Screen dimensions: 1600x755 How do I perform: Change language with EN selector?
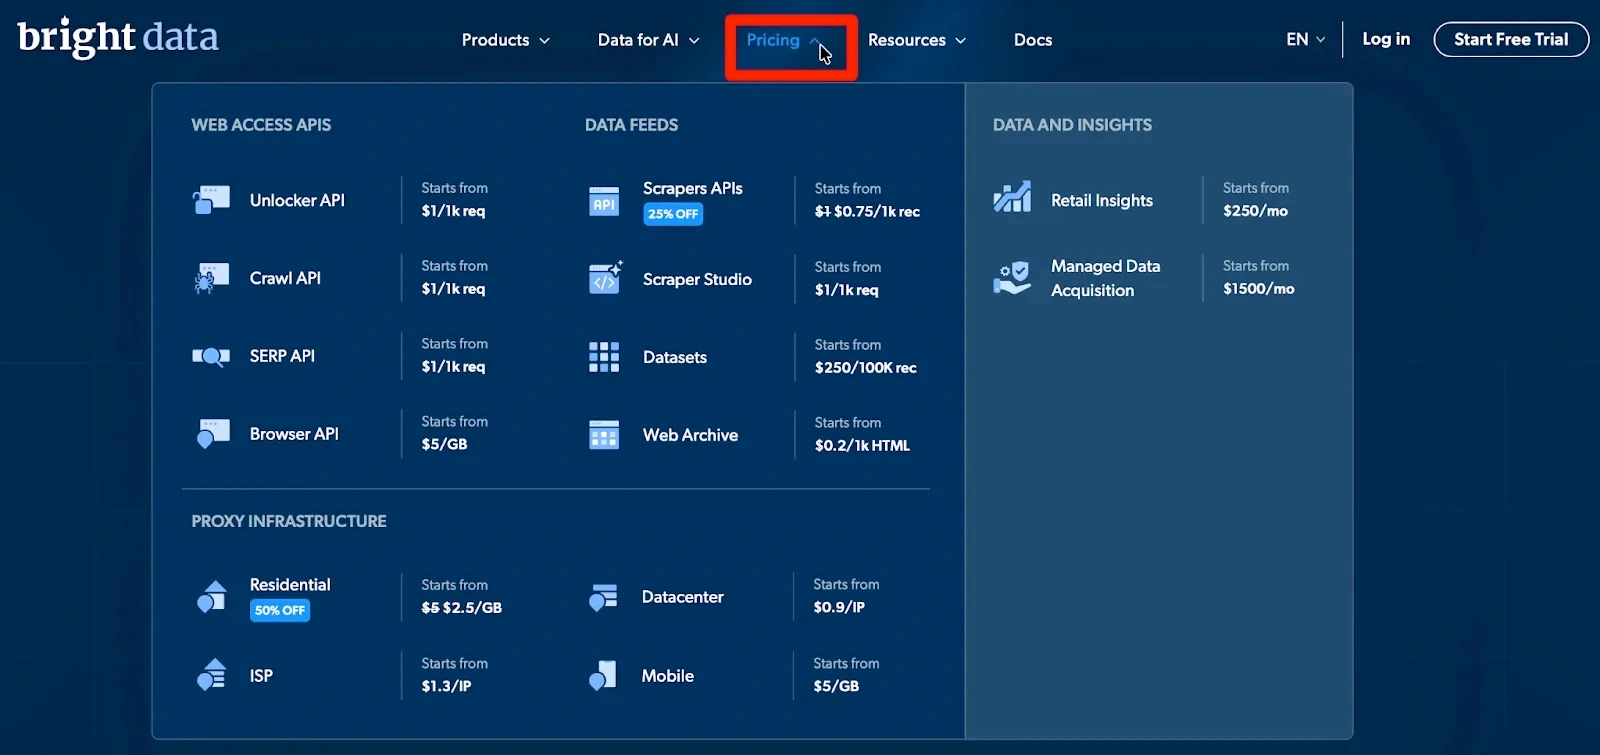coord(1305,40)
